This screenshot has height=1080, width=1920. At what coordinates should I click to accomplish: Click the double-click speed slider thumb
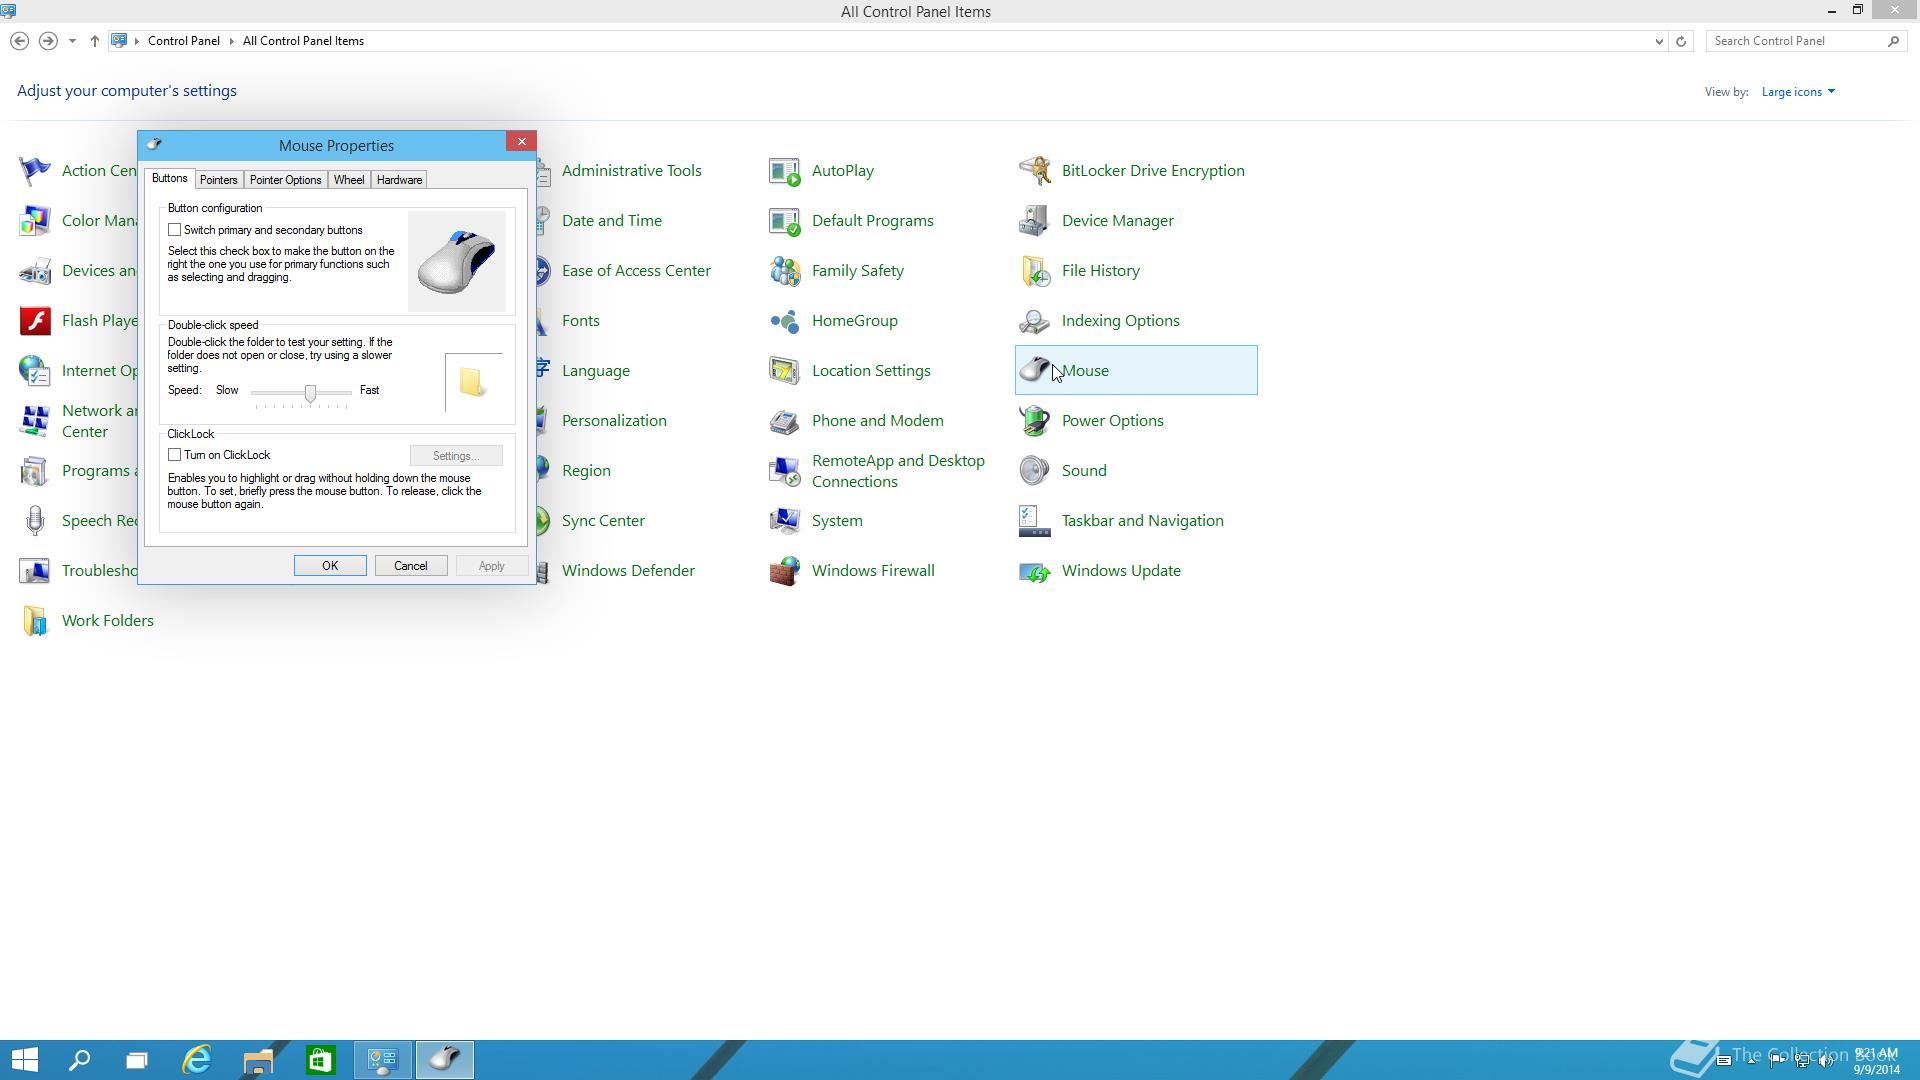click(311, 393)
